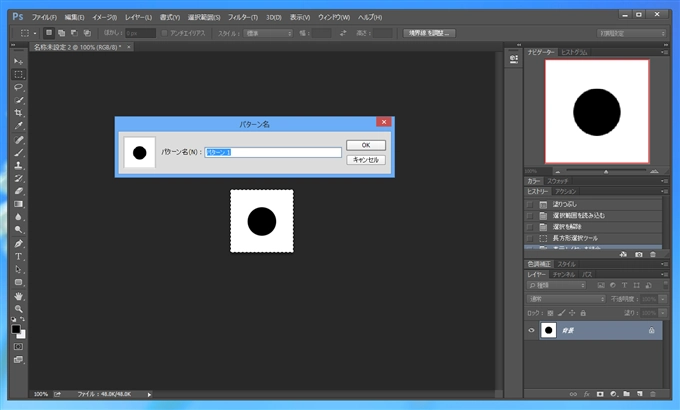Toggle history source box for 選択を解除

(530, 227)
